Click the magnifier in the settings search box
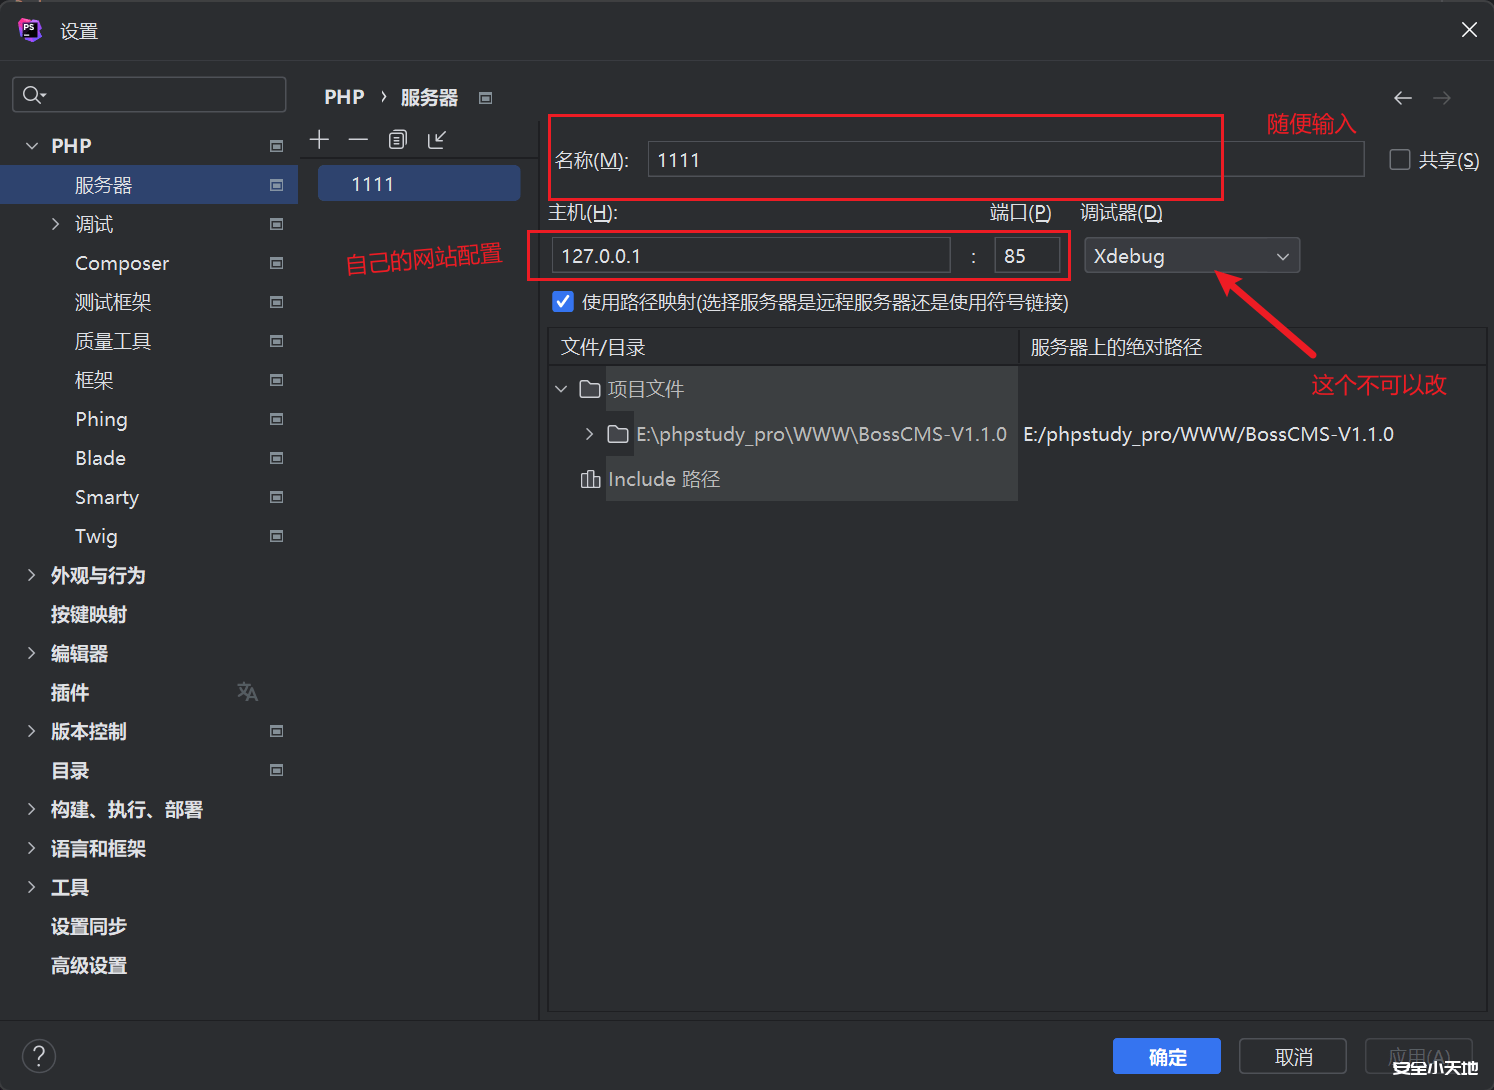The image size is (1494, 1090). pos(33,94)
